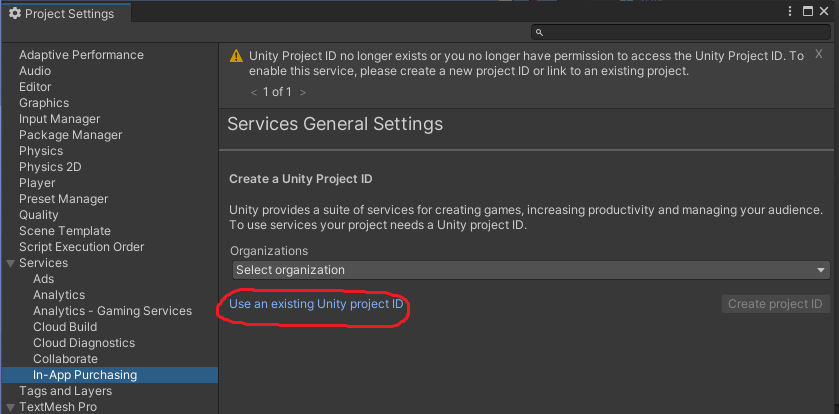
Task: Click Use an existing Unity project ID
Action: pos(316,304)
